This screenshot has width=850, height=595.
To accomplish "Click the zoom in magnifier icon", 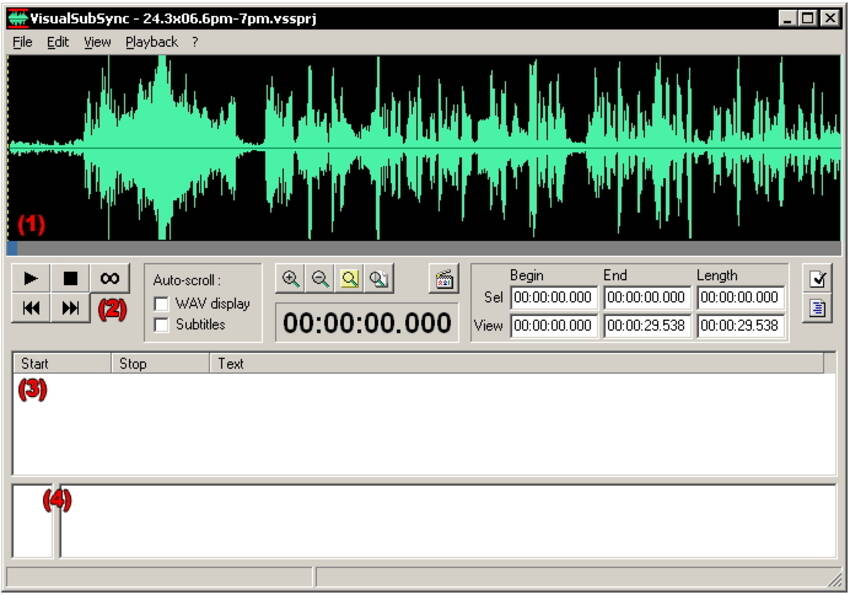I will coord(290,280).
